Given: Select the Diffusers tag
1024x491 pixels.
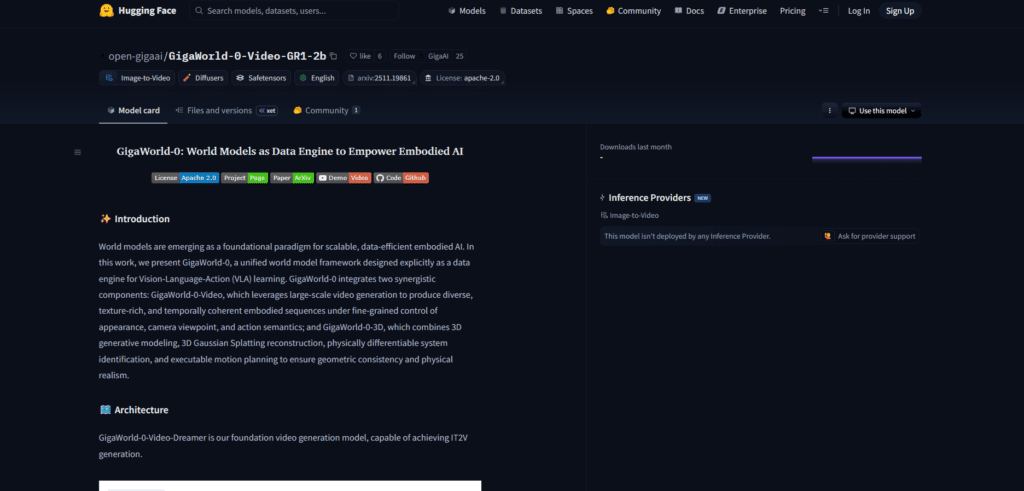Looking at the screenshot, I should [x=203, y=78].
